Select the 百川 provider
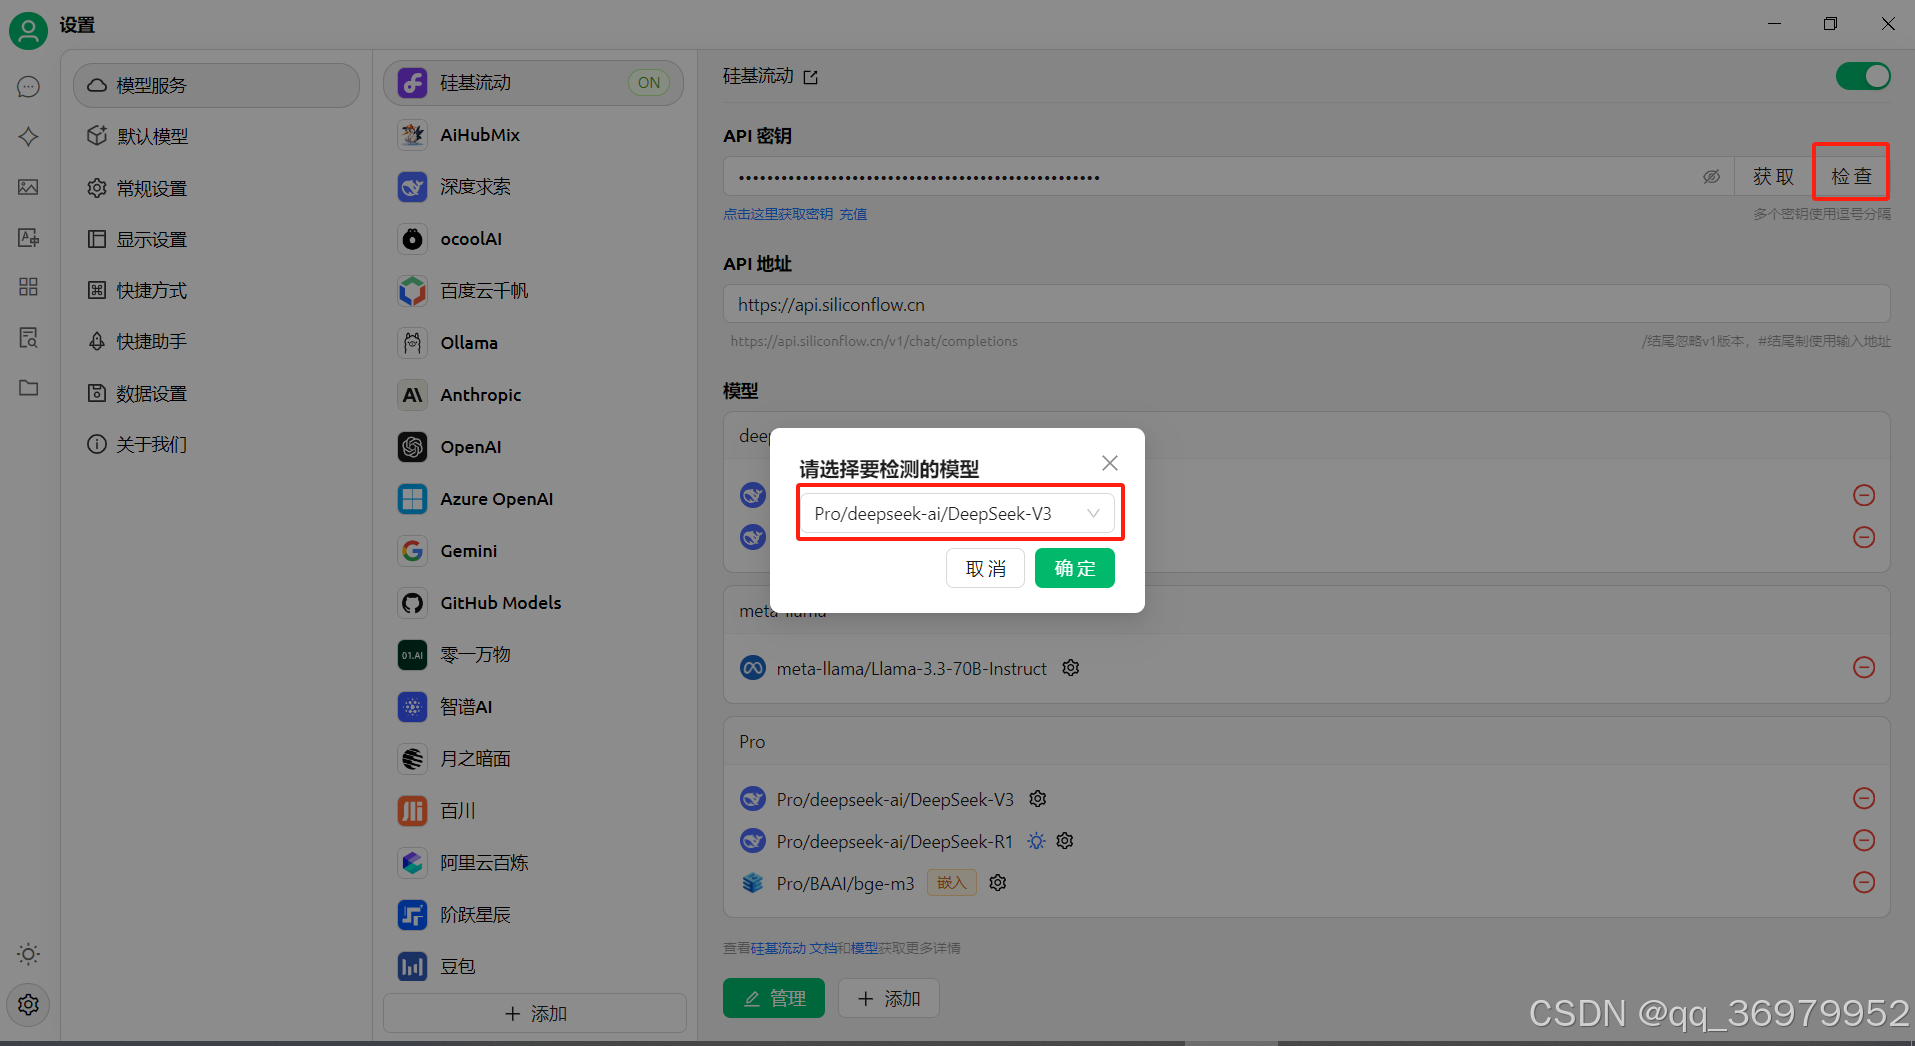 534,811
